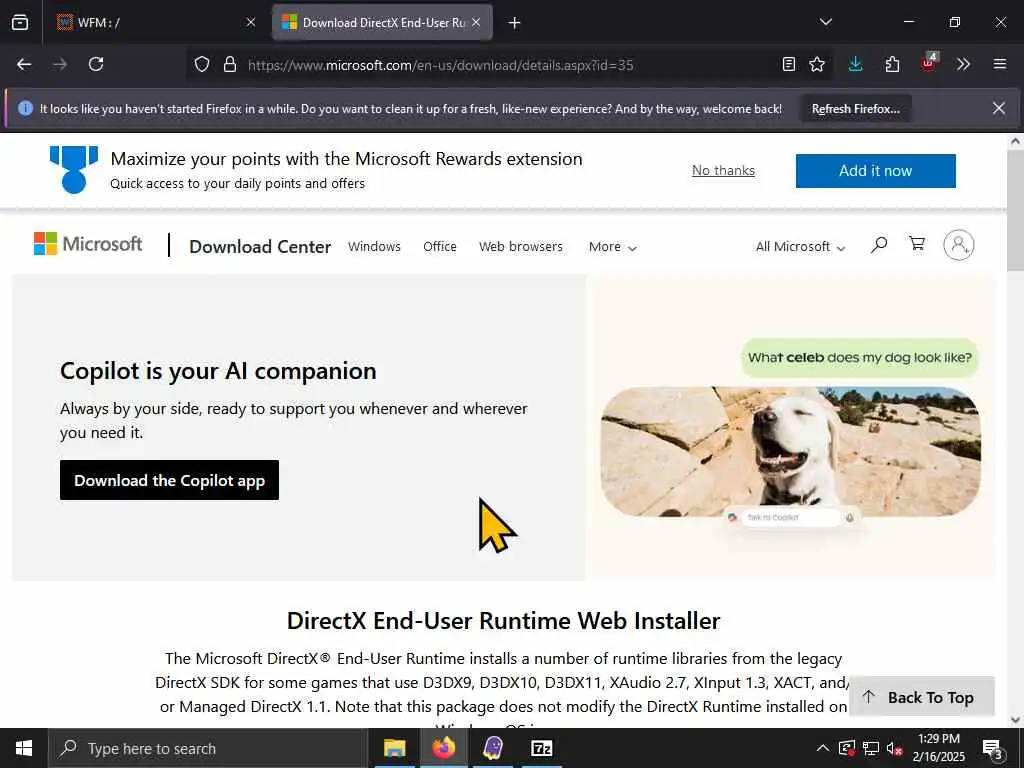Open the red extension icon with badge

(x=928, y=63)
